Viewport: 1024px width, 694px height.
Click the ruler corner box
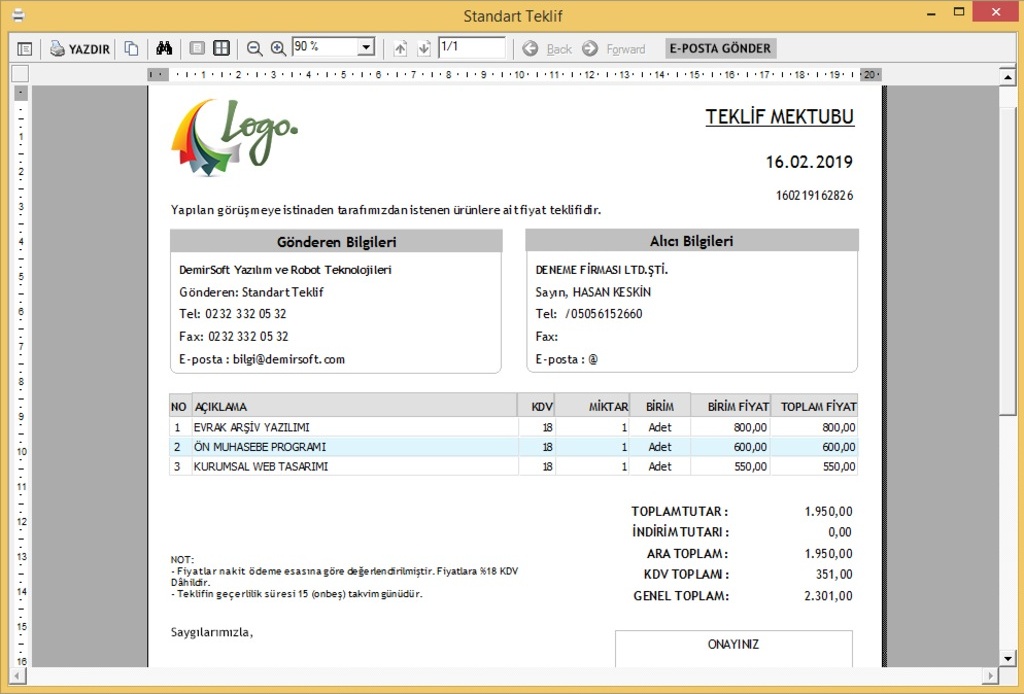[x=20, y=74]
